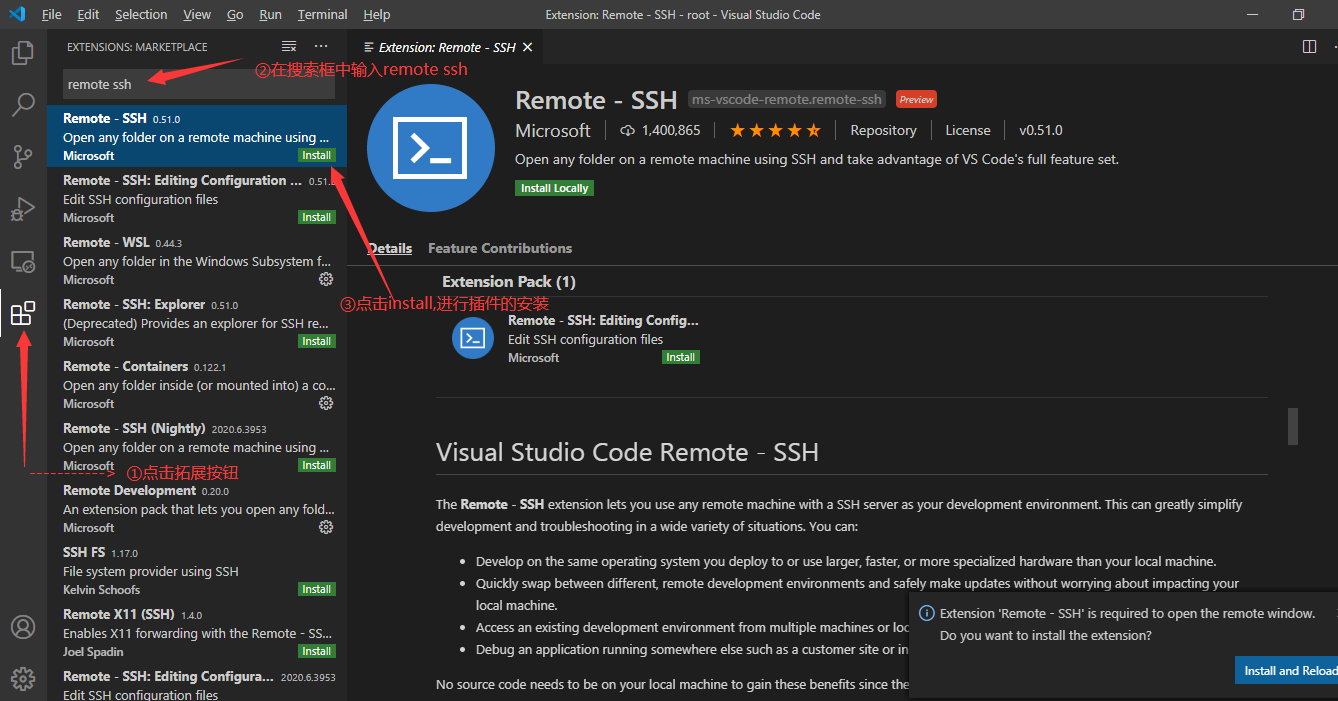
Task: Open the Manage gear for Remote - WSL
Action: pyautogui.click(x=325, y=280)
